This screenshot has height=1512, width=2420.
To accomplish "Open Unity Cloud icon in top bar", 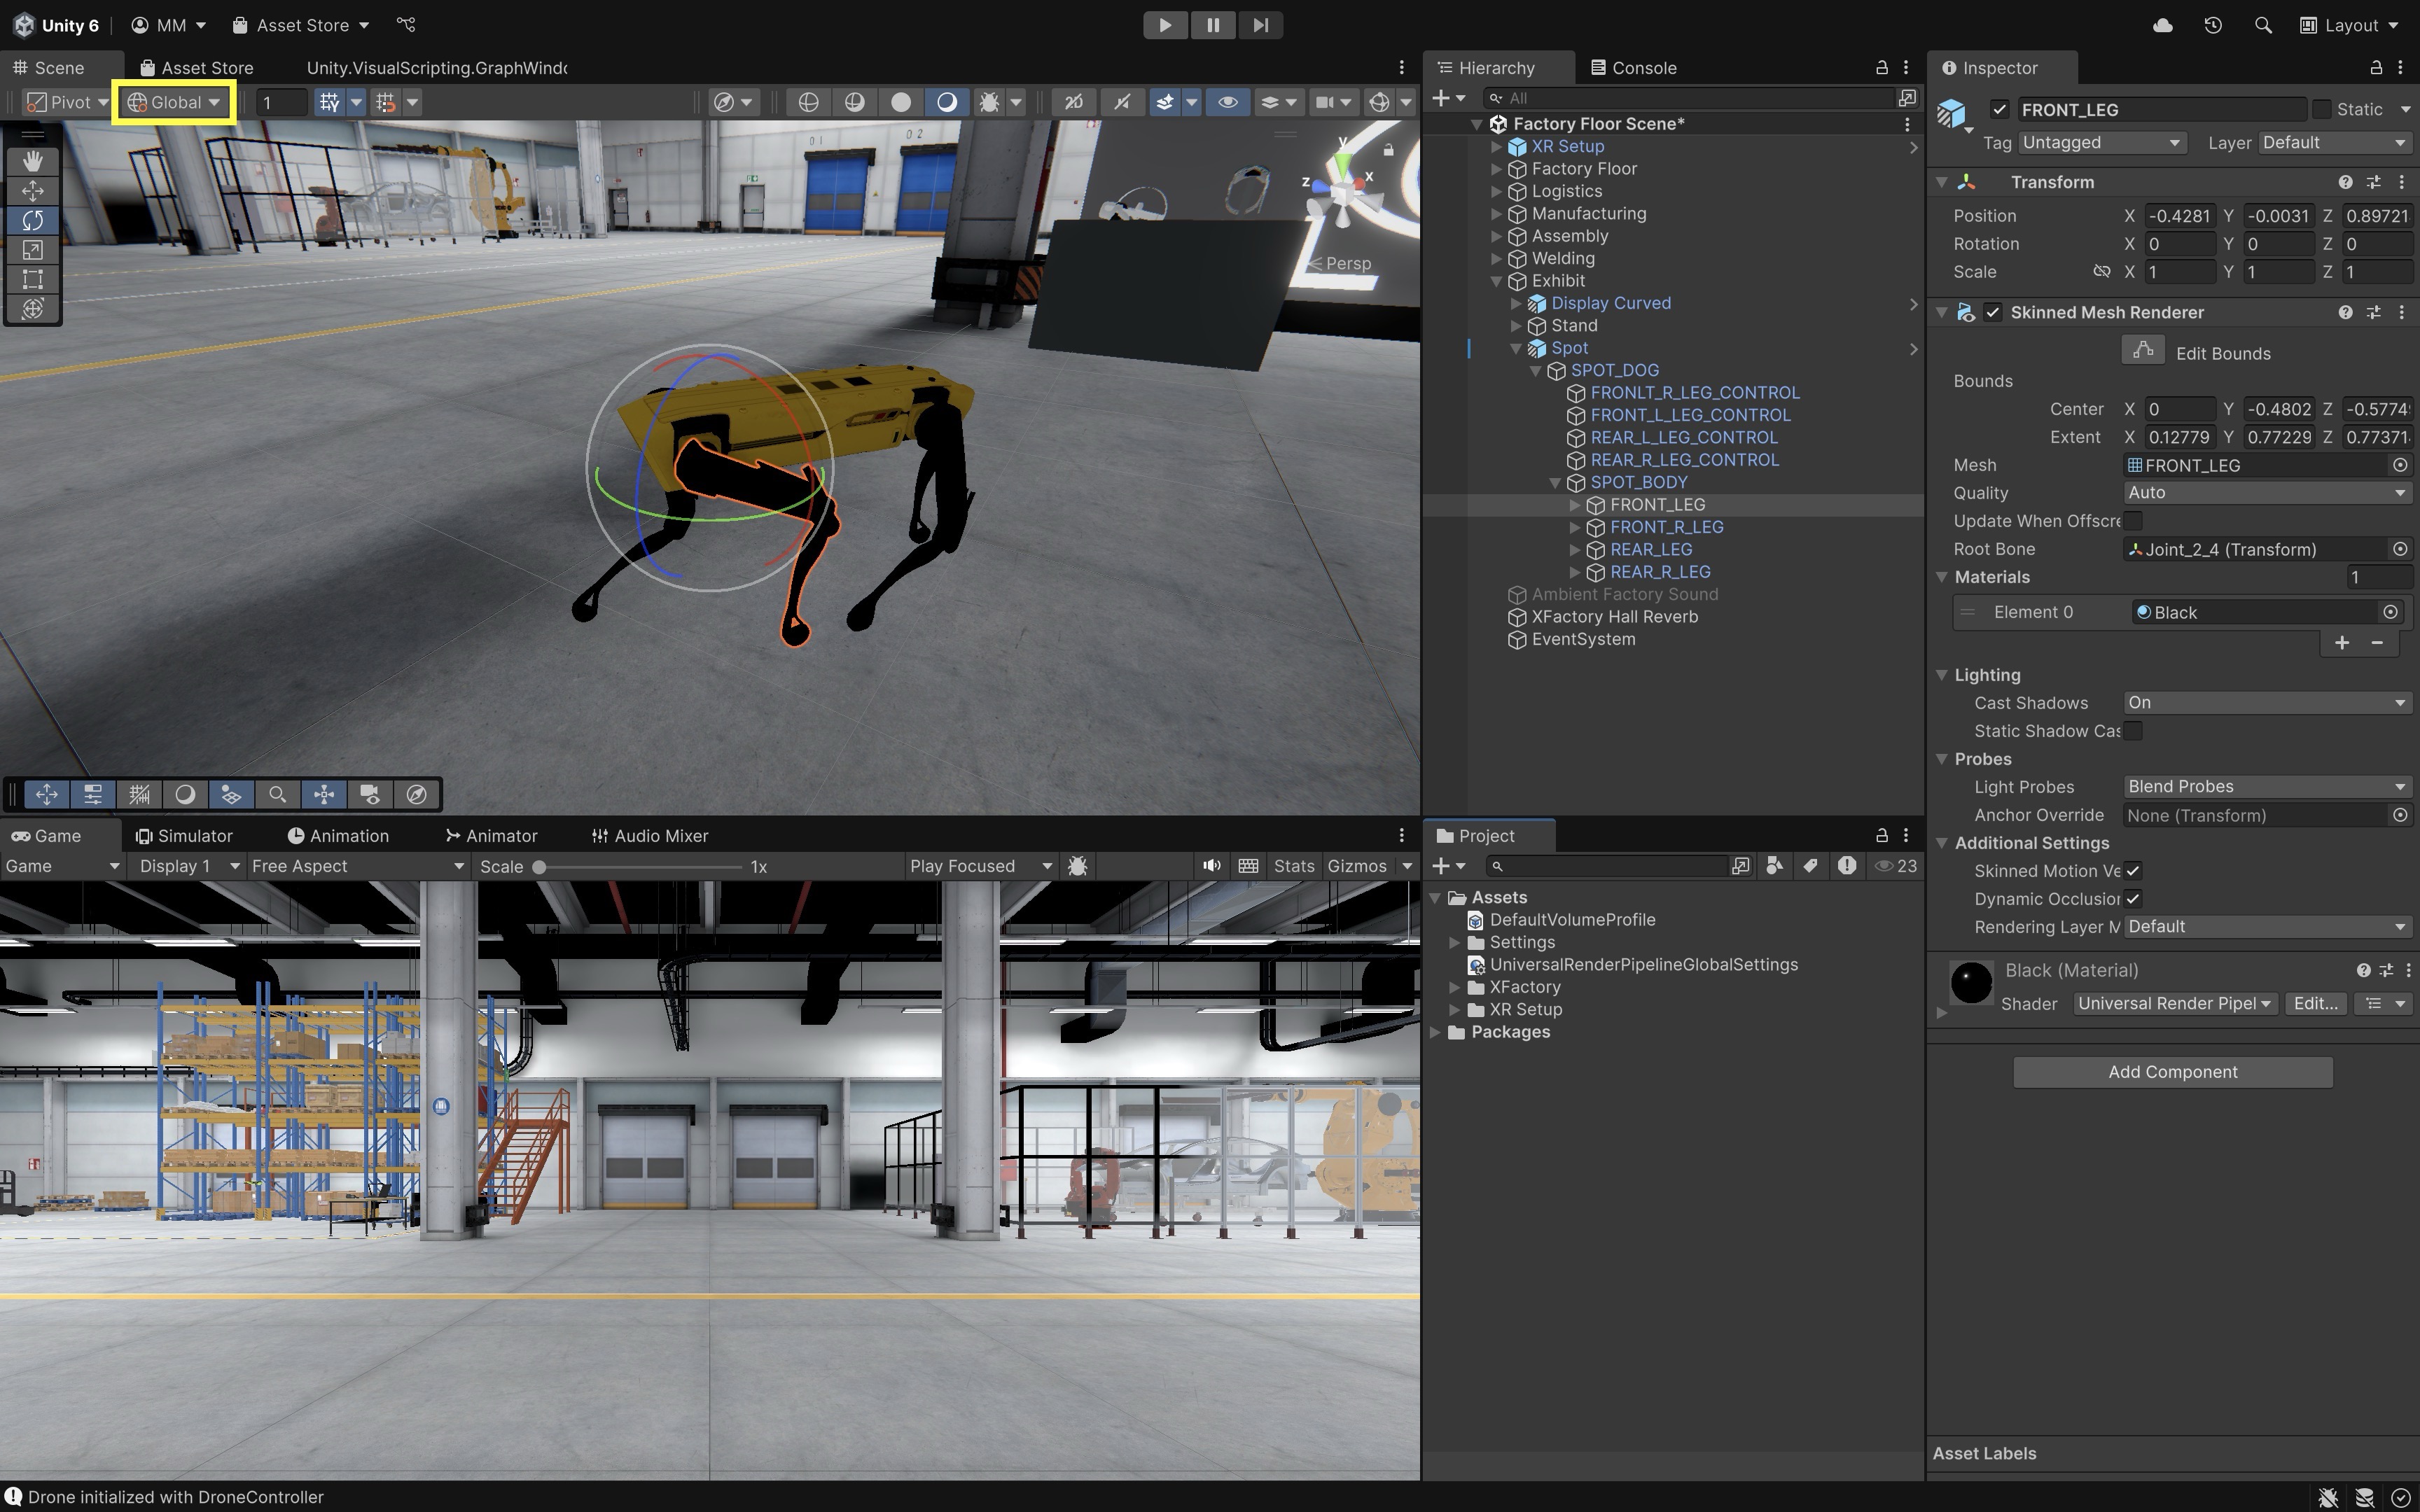I will (2162, 25).
